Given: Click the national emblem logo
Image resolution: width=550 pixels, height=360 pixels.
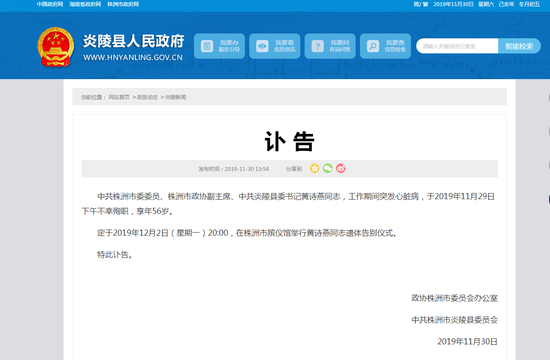Looking at the screenshot, I should click(x=55, y=47).
